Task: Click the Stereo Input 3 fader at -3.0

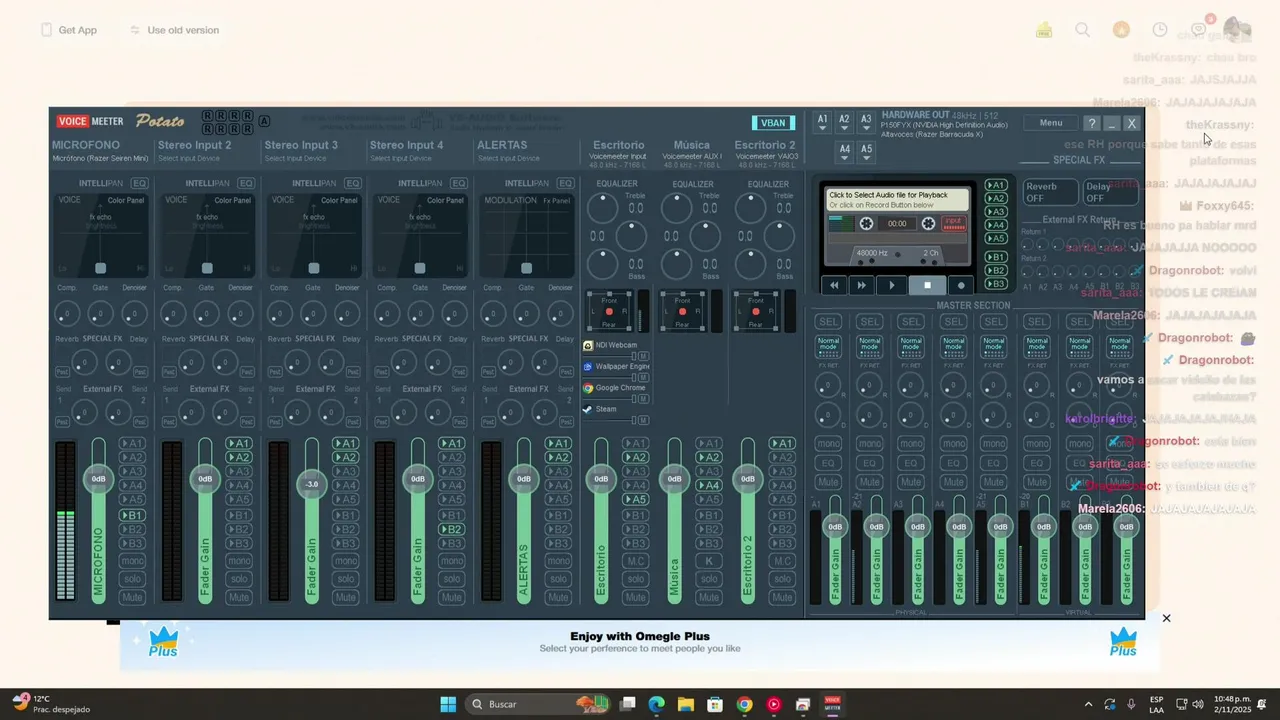Action: coord(311,484)
